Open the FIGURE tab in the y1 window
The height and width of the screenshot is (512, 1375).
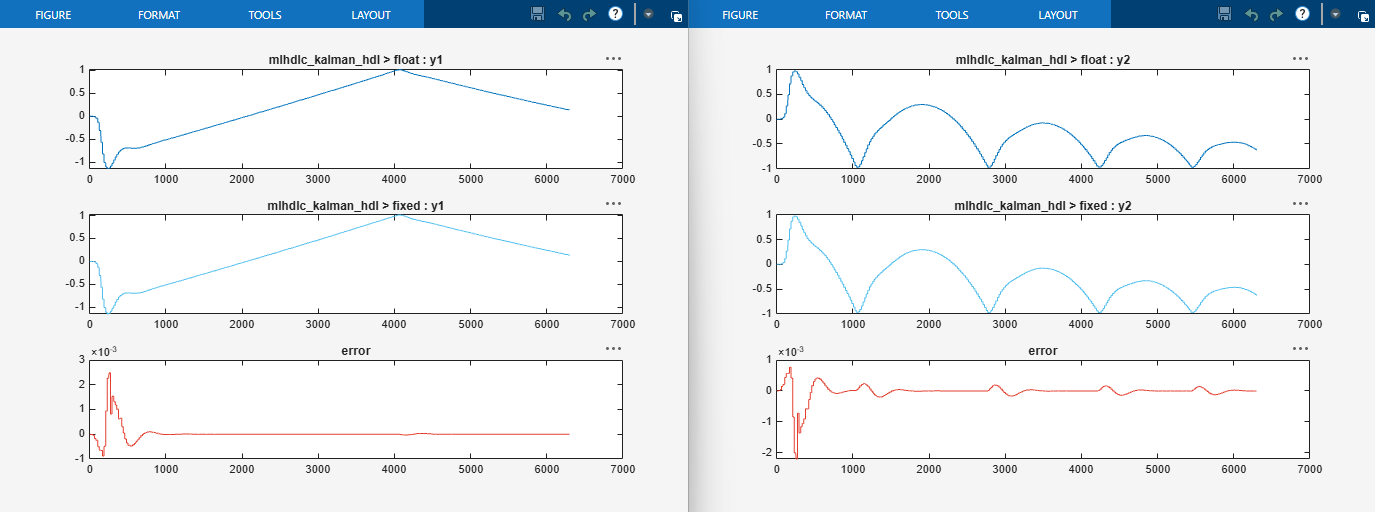click(x=53, y=15)
